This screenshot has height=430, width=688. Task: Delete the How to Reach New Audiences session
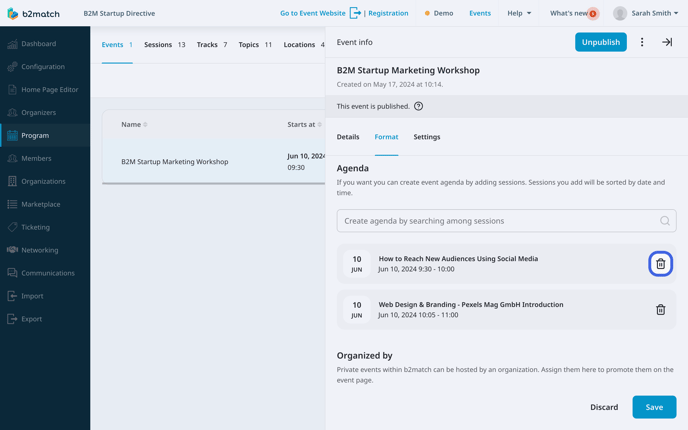(x=660, y=264)
